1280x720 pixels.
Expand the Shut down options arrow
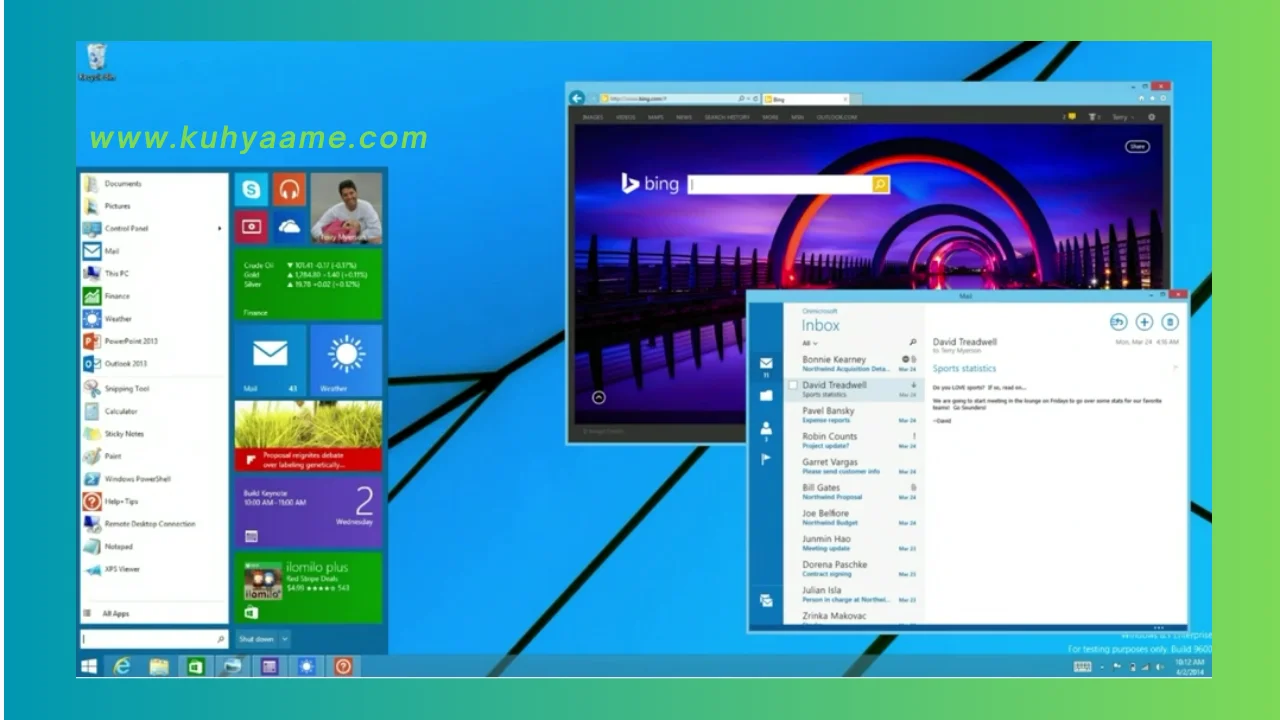tap(284, 638)
